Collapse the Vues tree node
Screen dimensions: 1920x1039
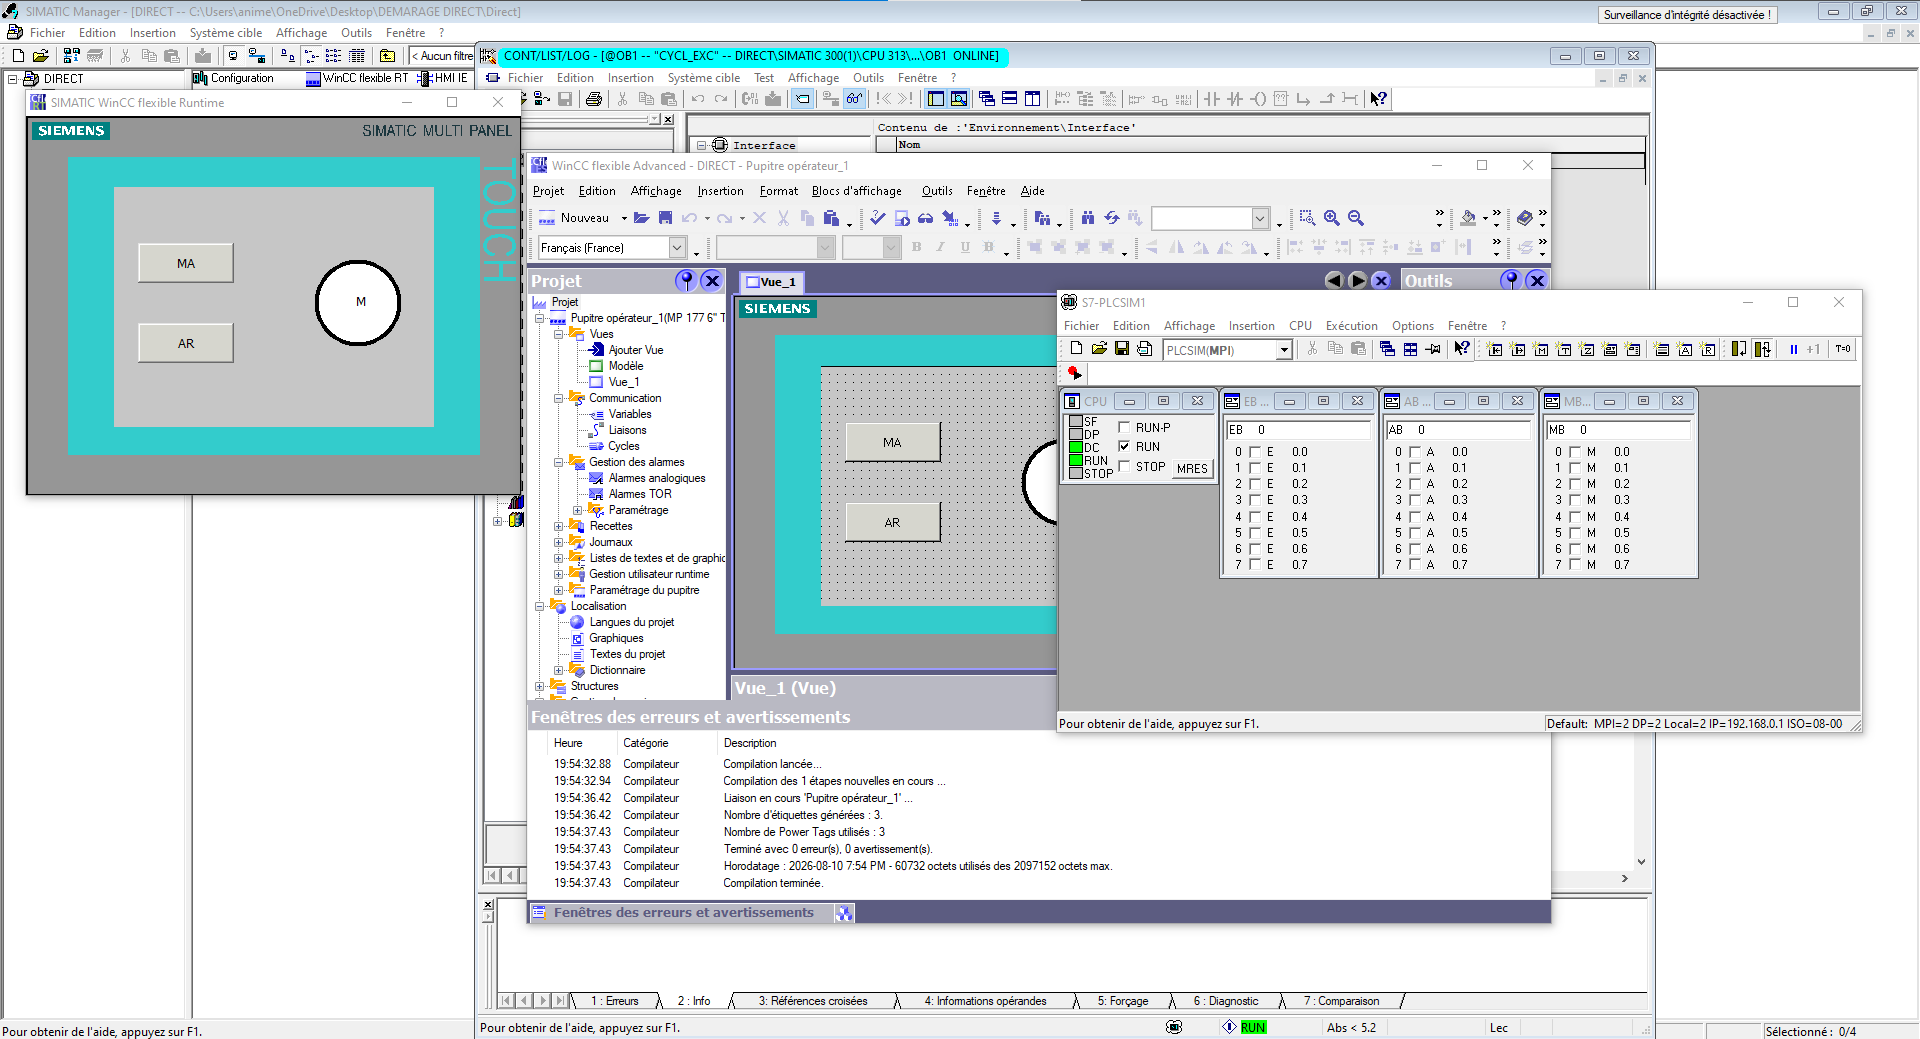point(559,334)
